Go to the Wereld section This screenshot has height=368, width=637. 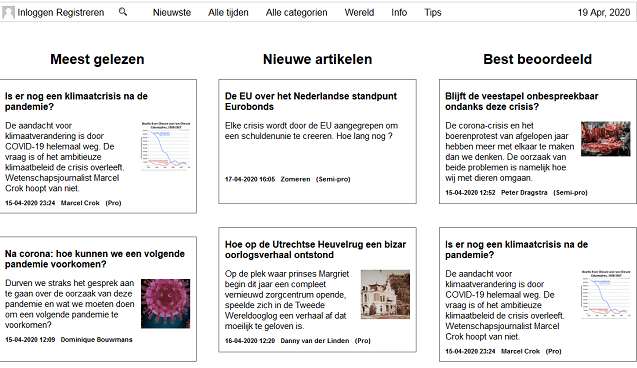tap(359, 13)
